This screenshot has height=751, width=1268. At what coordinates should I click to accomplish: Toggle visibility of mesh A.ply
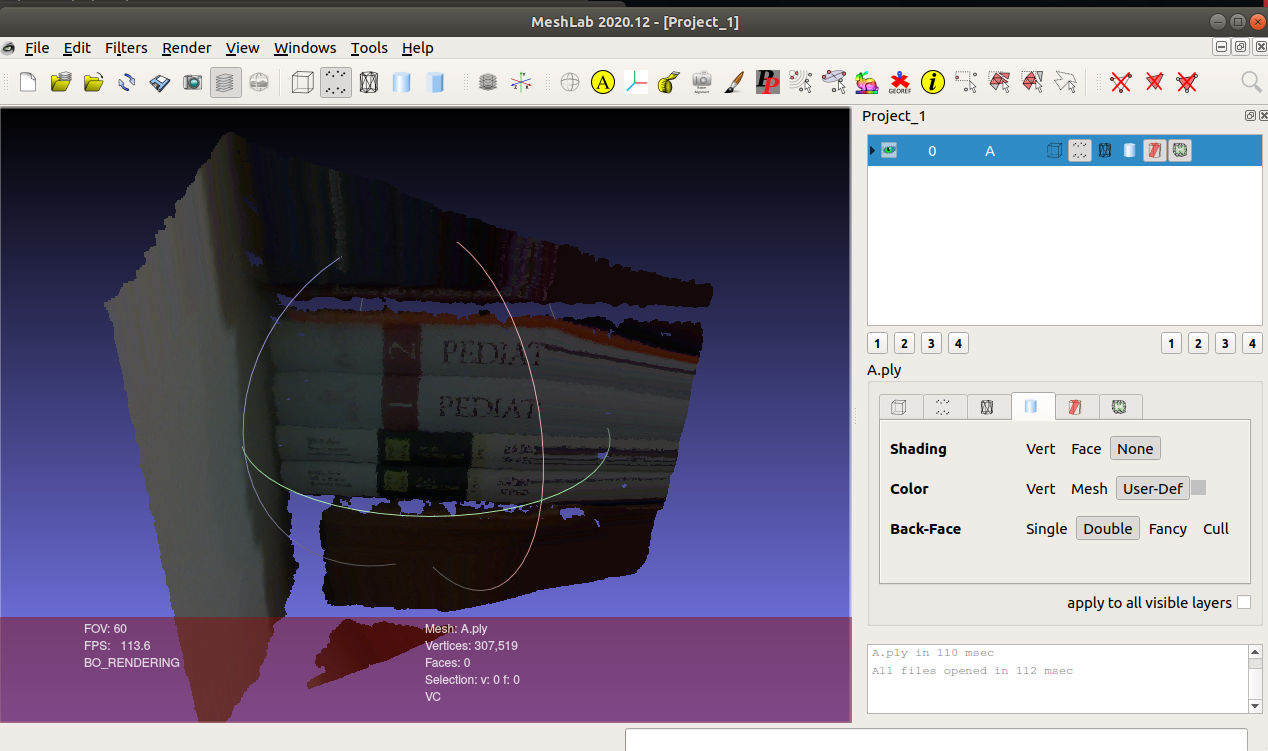pyautogui.click(x=889, y=150)
